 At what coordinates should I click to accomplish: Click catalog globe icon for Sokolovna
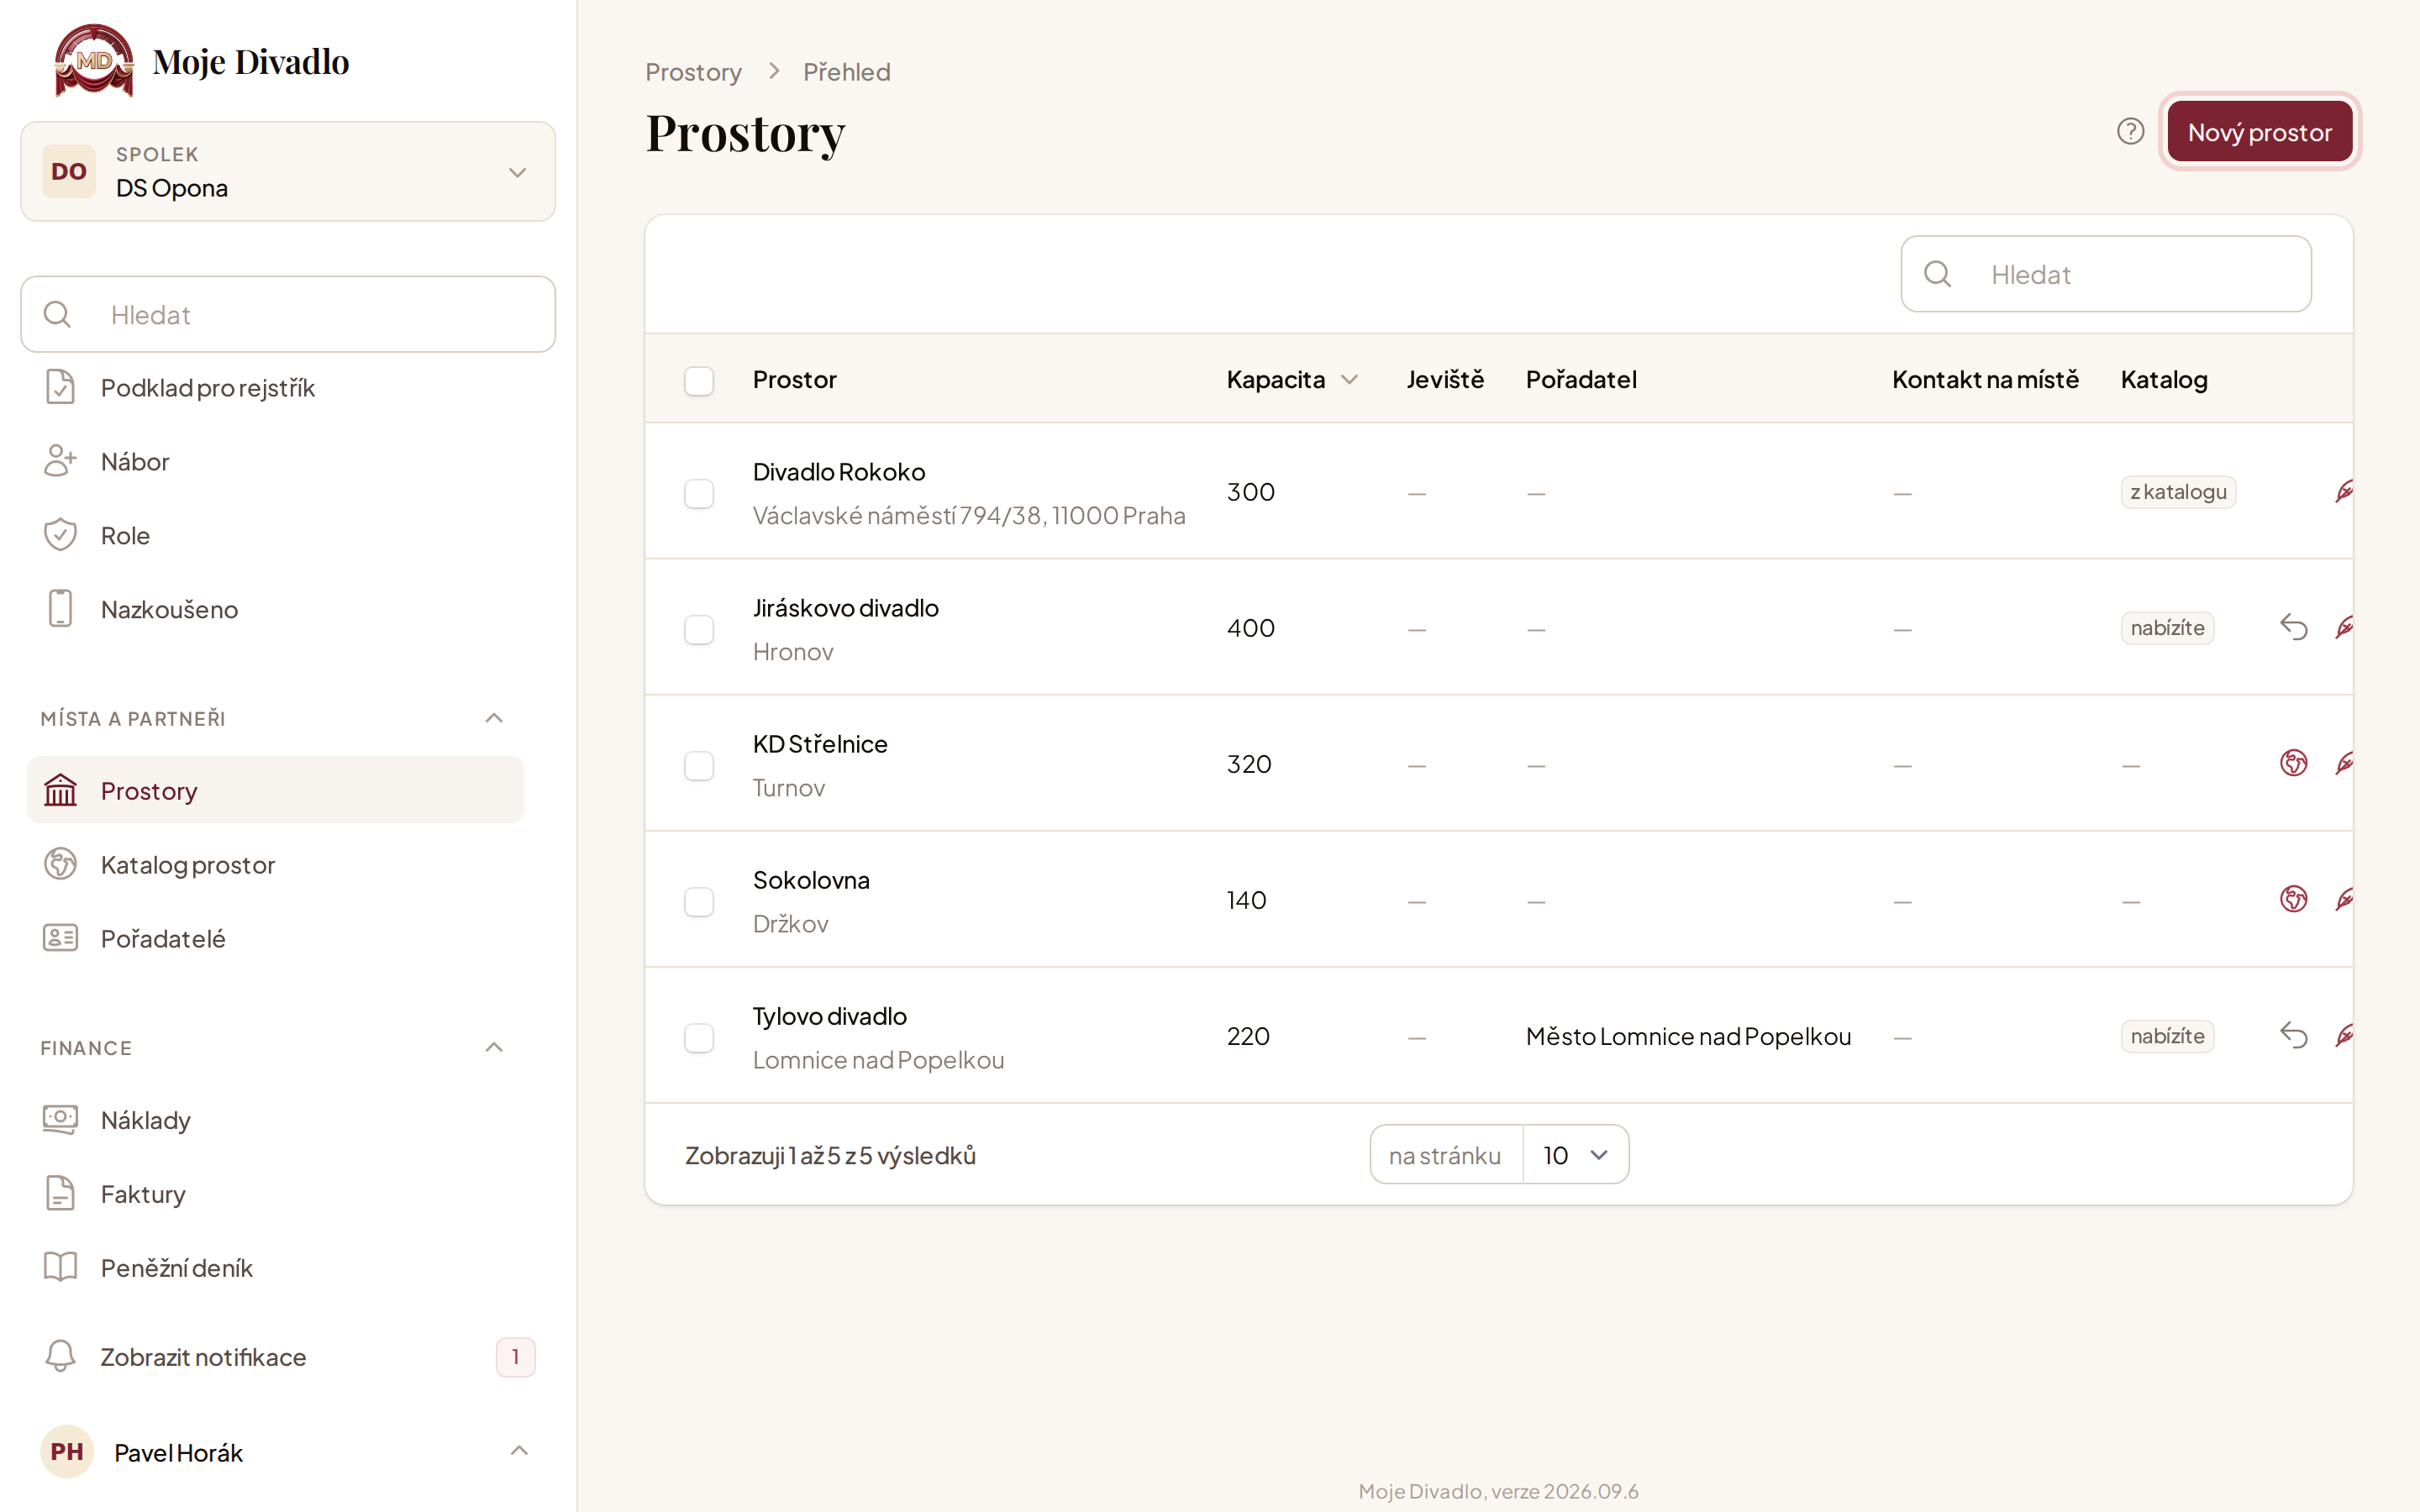(x=2293, y=900)
